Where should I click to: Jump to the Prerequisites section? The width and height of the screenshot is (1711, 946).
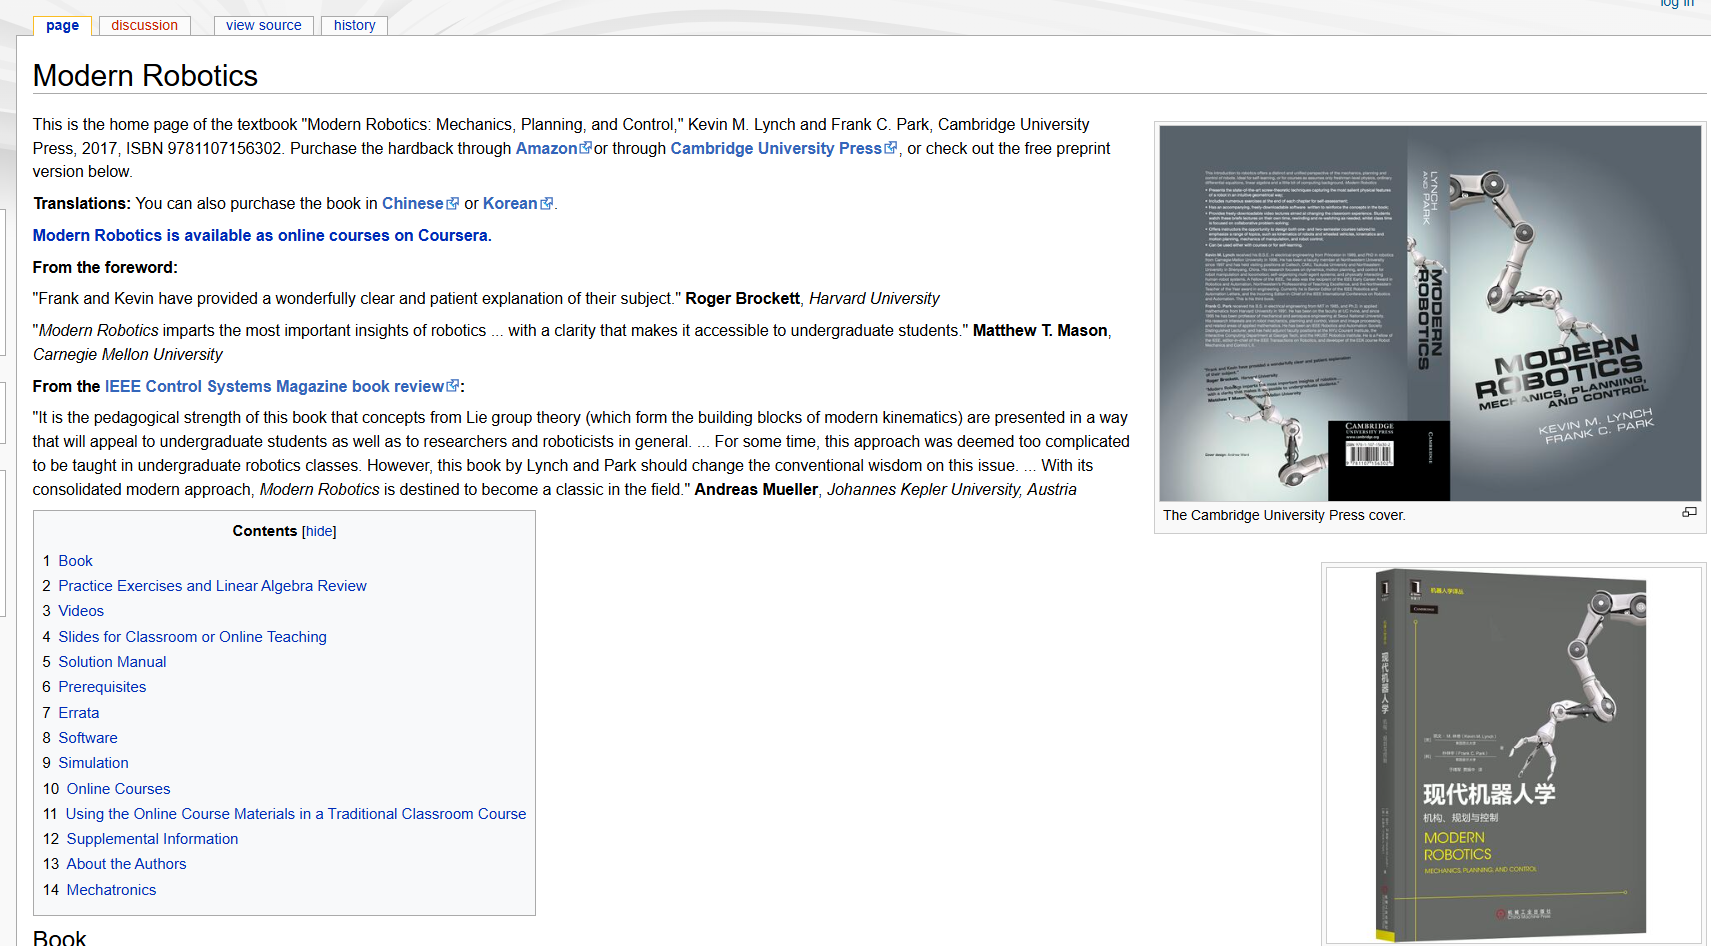(x=102, y=687)
